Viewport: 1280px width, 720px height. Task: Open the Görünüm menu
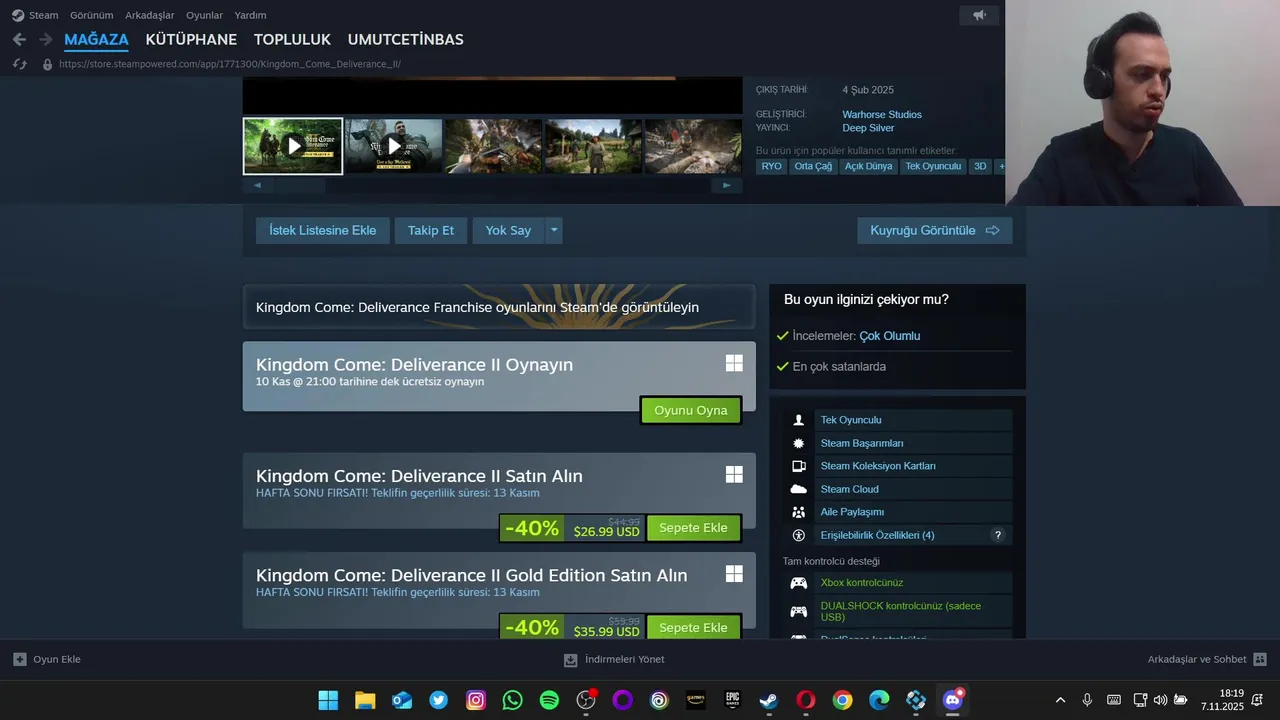[91, 15]
